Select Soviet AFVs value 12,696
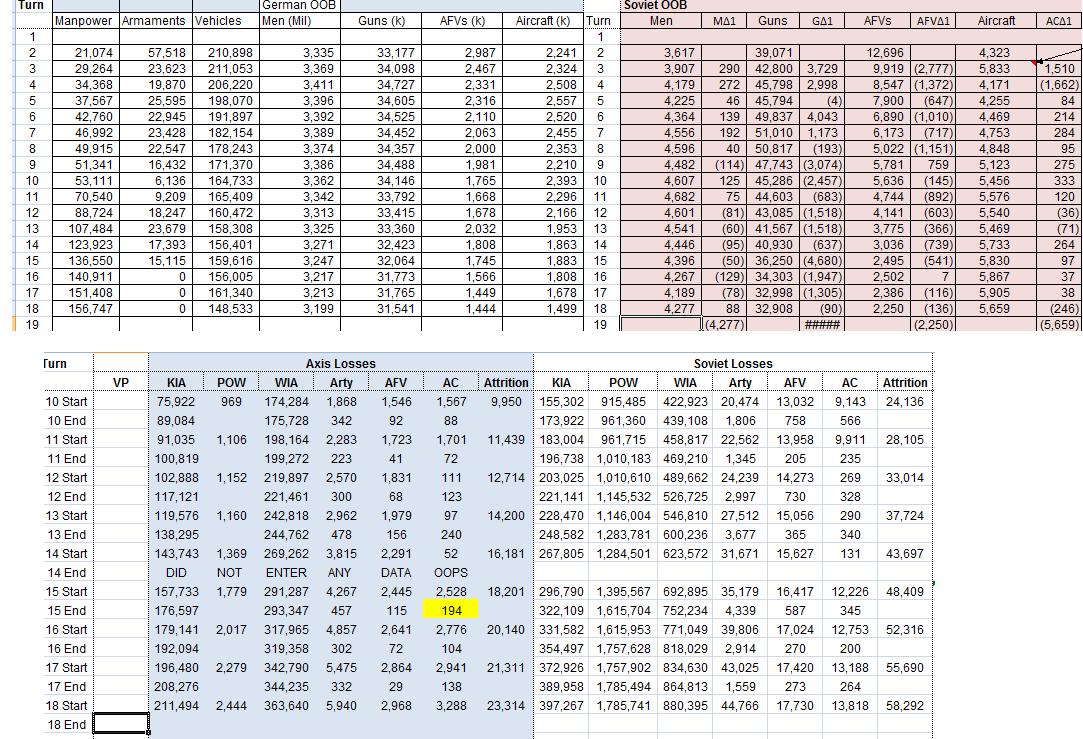The width and height of the screenshot is (1083, 739). 877,52
